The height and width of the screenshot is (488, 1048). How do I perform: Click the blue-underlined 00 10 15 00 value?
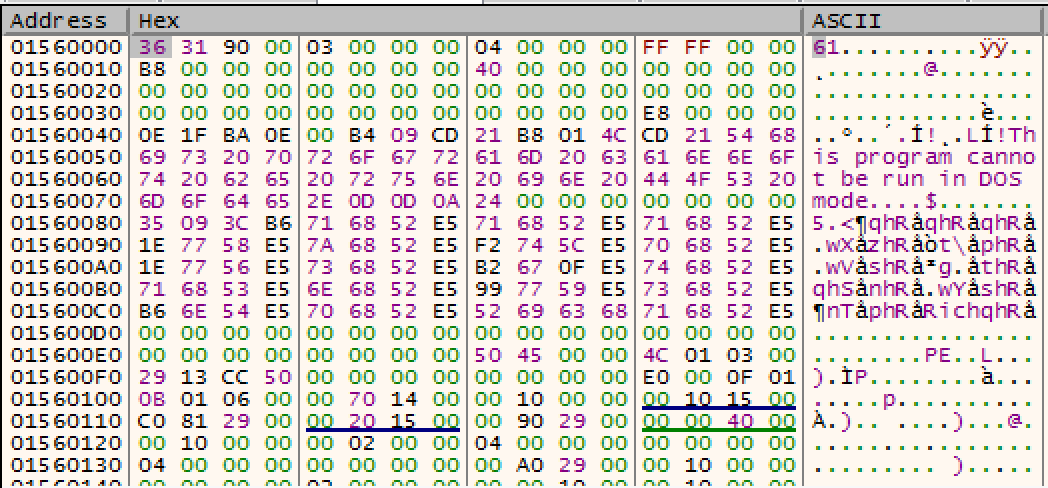click(x=717, y=399)
